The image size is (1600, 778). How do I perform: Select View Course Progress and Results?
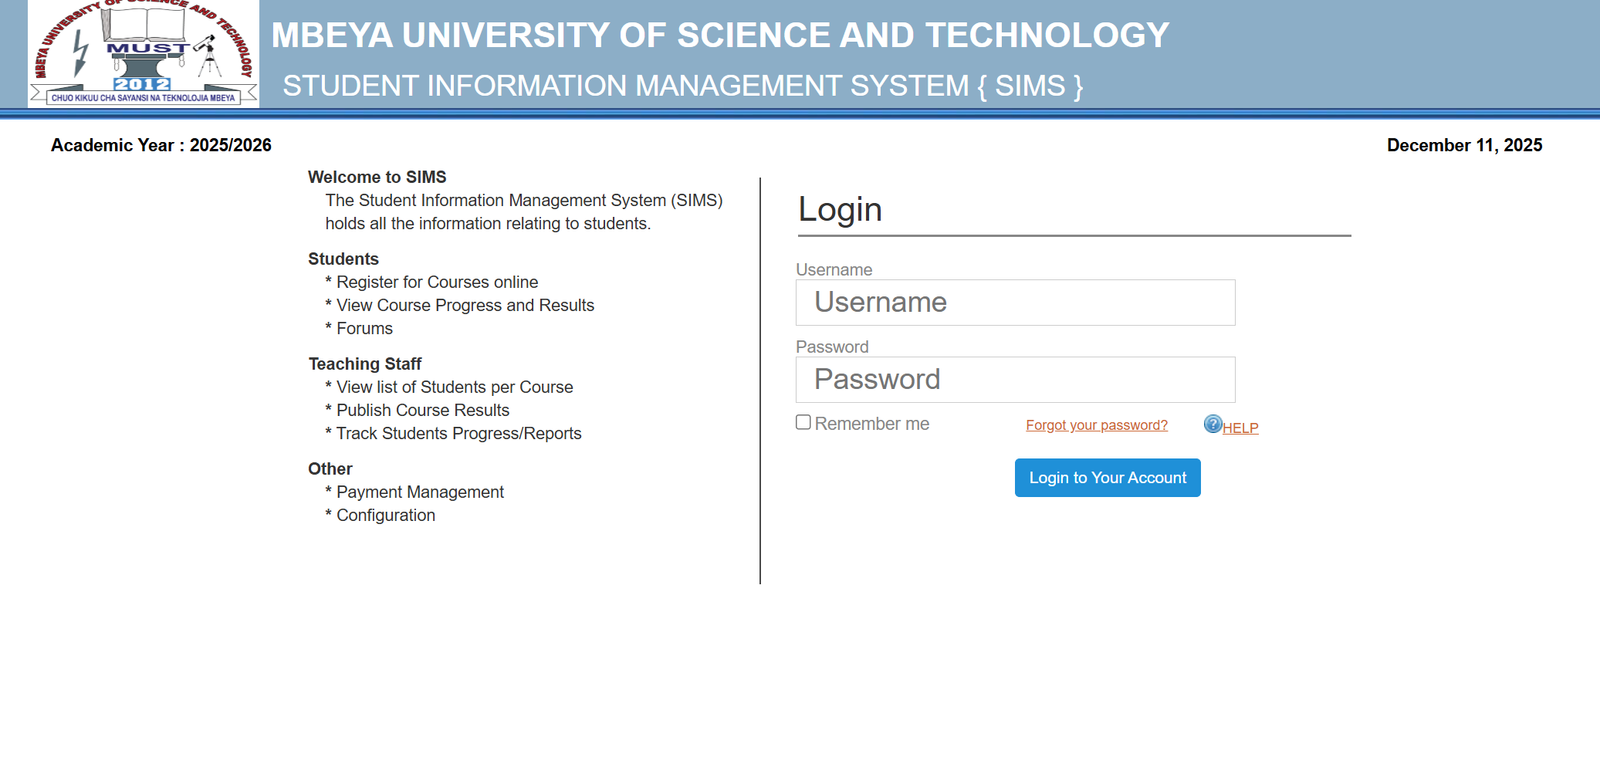(465, 305)
